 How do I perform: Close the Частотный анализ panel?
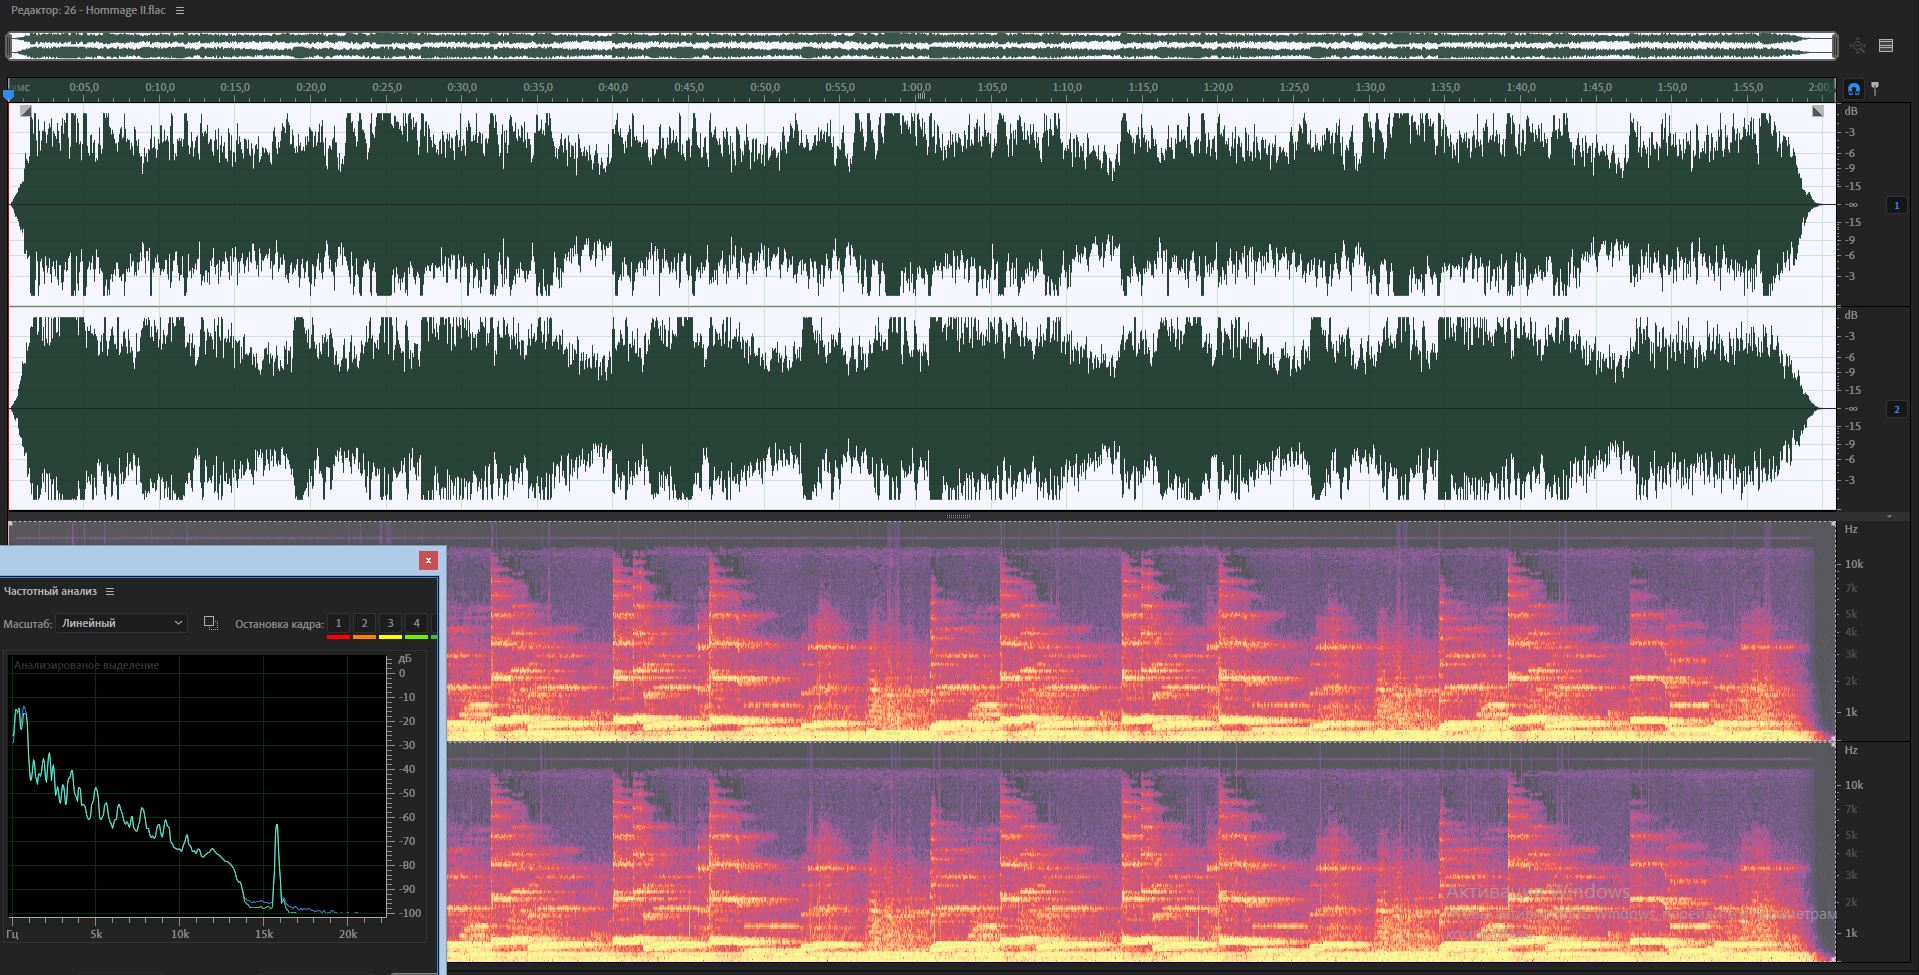tap(428, 561)
